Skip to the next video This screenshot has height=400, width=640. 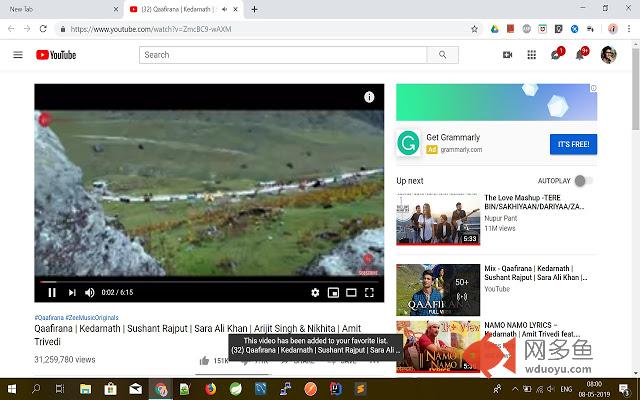(x=72, y=292)
